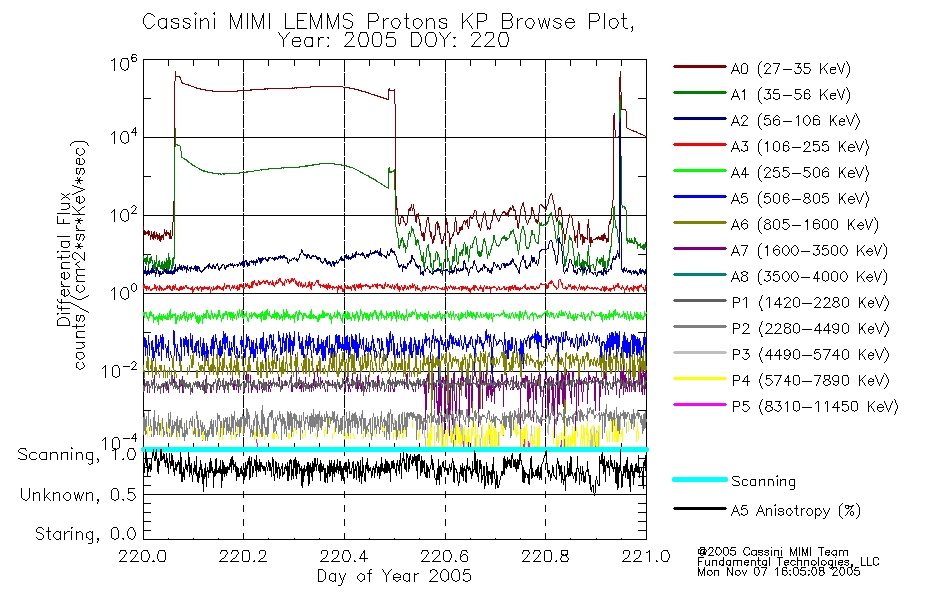Click the A7 (1600-3500 KeV) legend label
950x600 pixels.
[x=809, y=251]
